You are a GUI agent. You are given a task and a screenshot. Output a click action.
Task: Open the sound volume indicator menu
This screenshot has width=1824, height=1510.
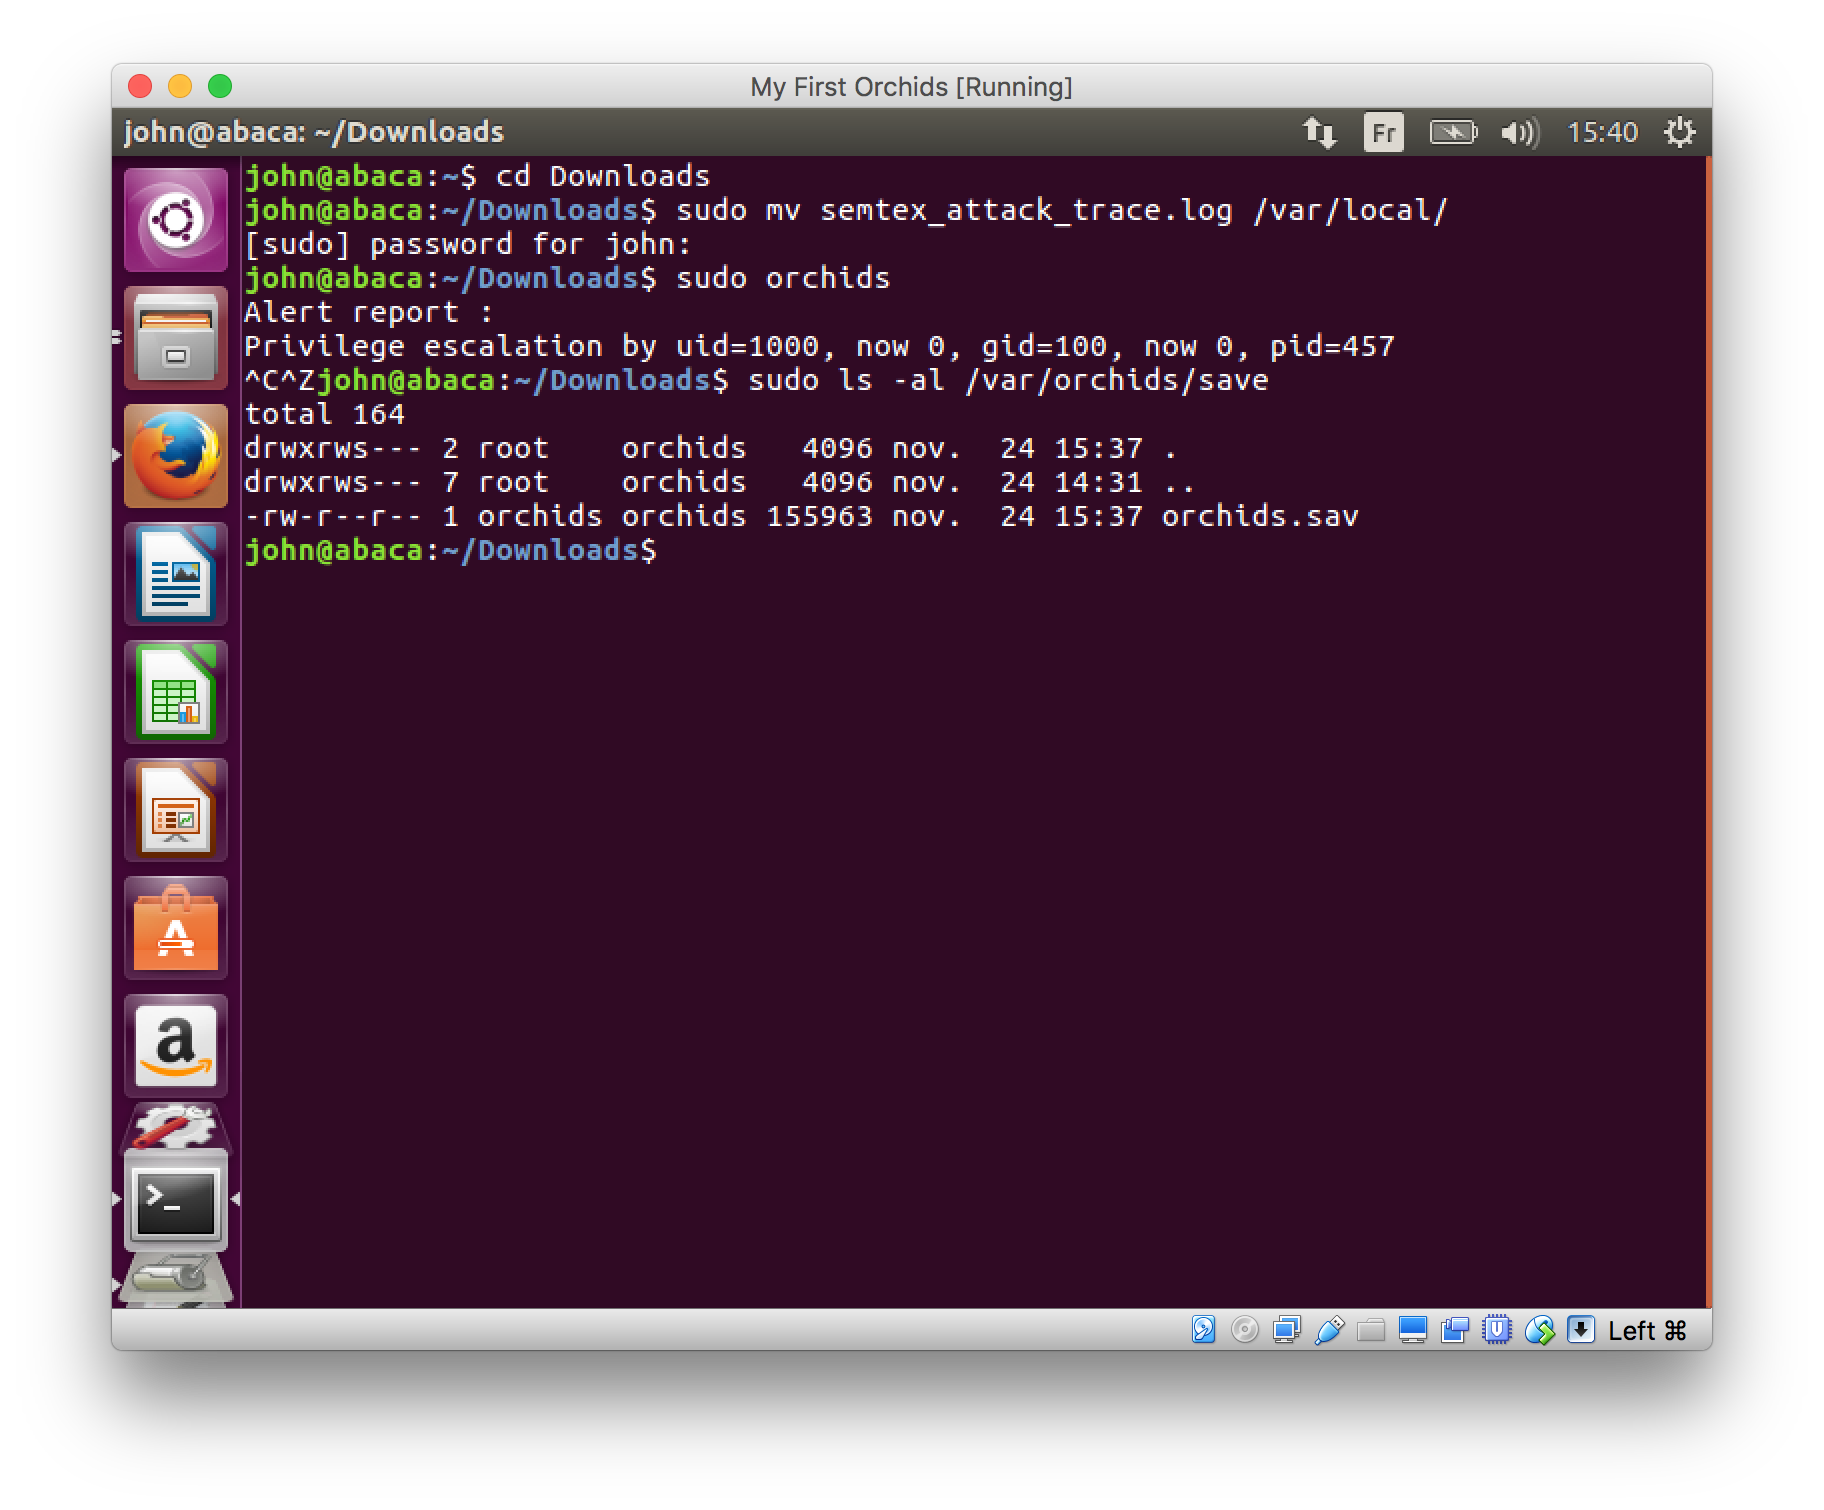click(1519, 132)
